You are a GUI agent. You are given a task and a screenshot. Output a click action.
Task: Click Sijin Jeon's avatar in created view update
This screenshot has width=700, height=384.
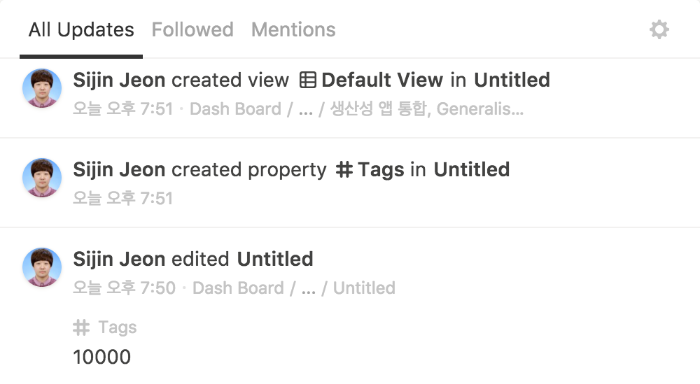point(42,88)
